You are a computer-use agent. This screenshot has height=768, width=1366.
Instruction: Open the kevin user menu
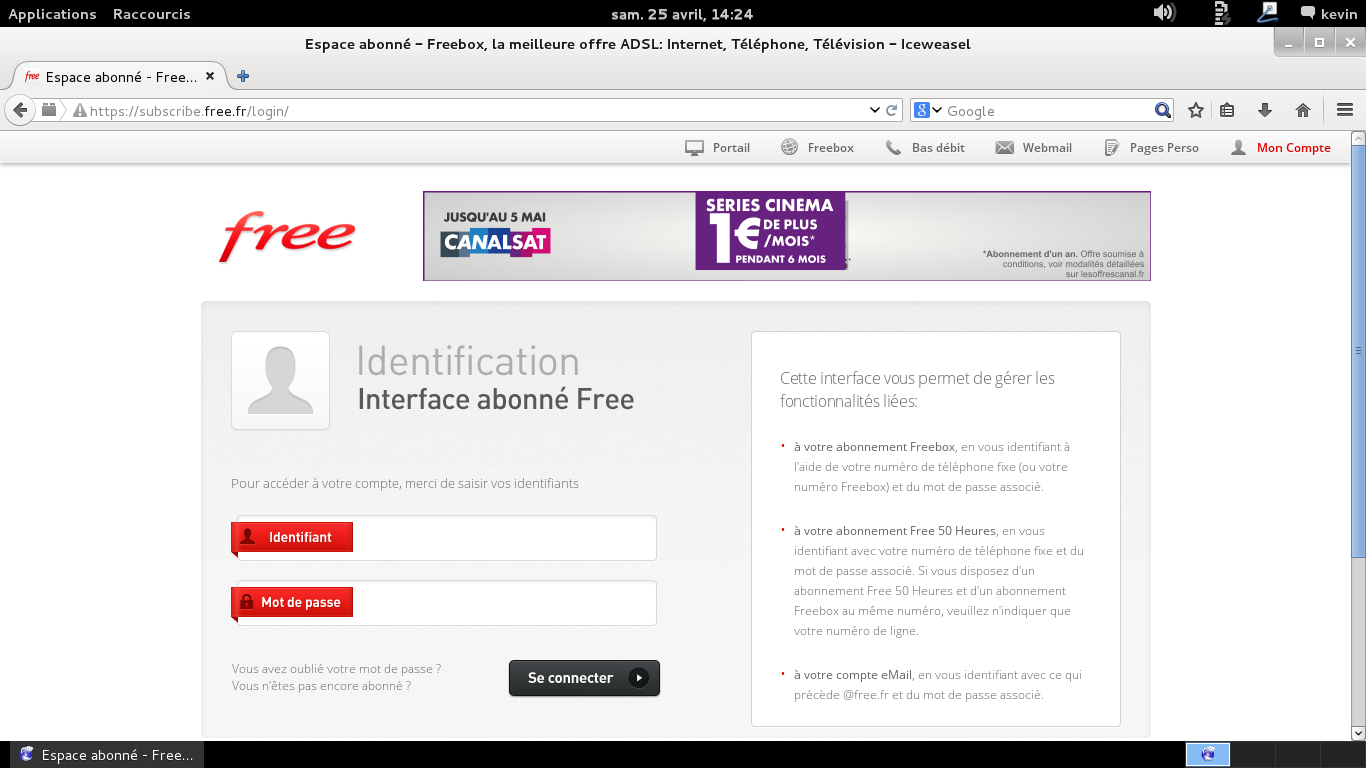(x=1328, y=14)
